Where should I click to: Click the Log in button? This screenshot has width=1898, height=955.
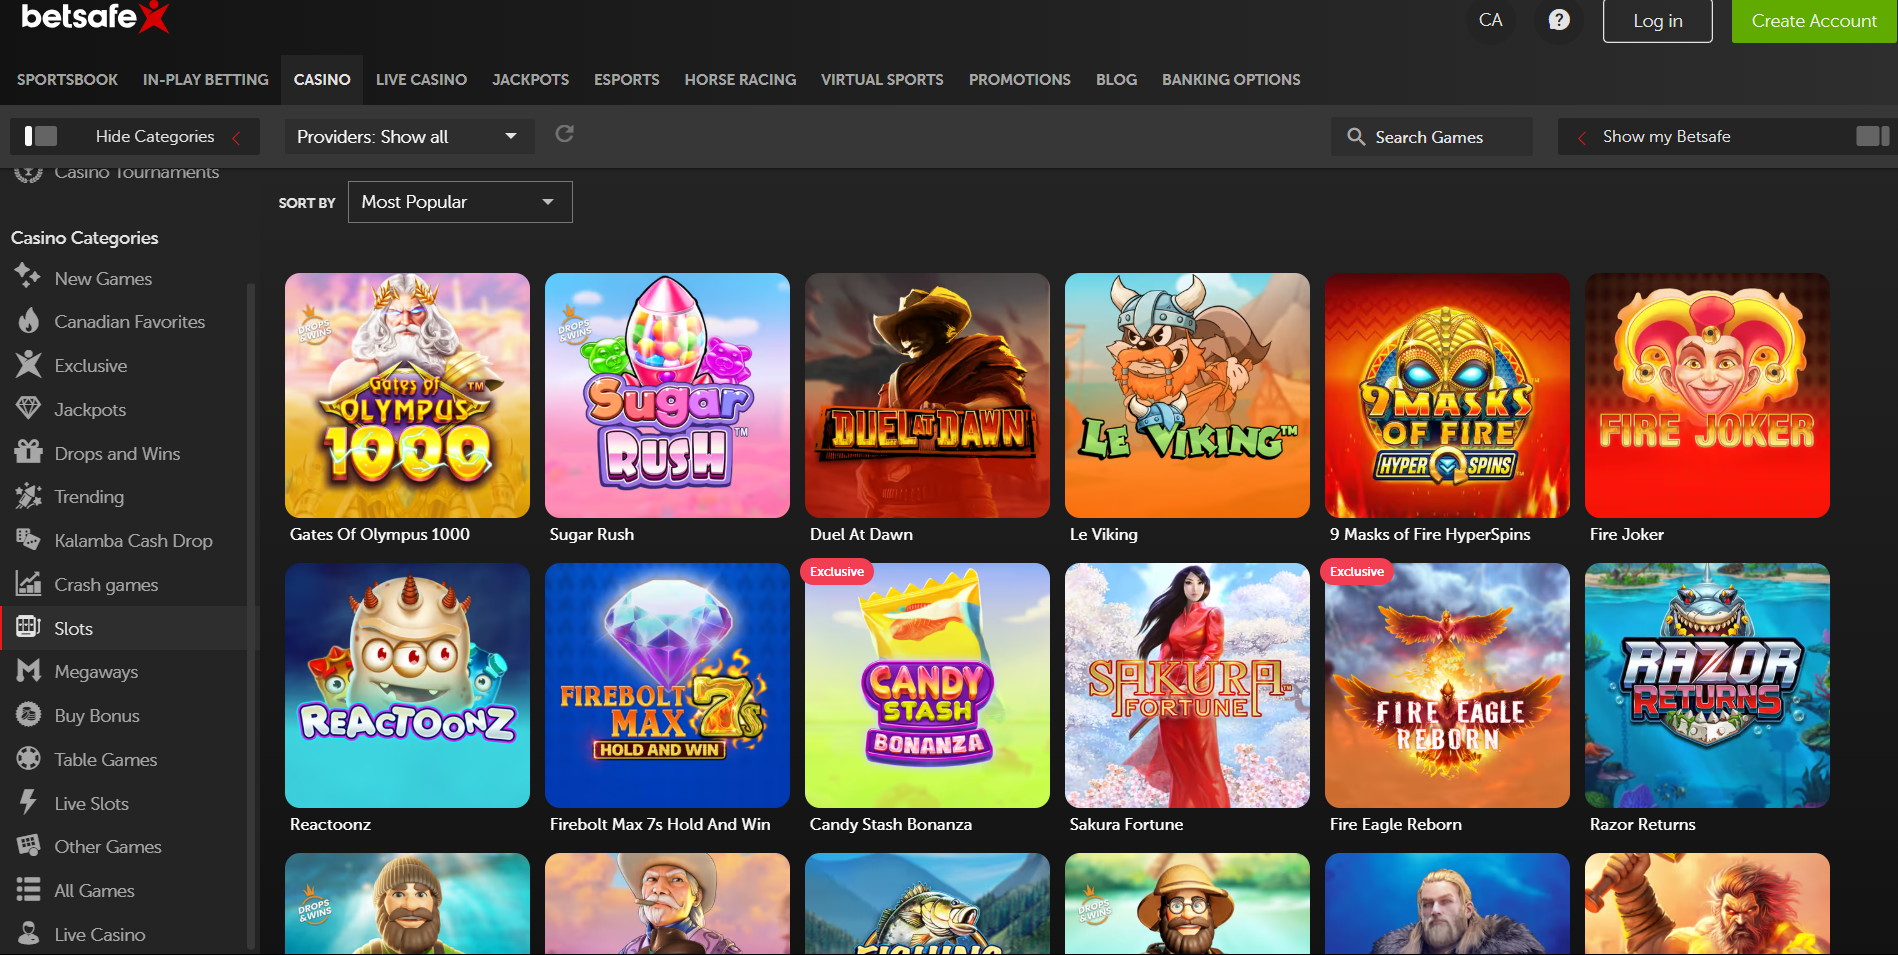pyautogui.click(x=1658, y=21)
